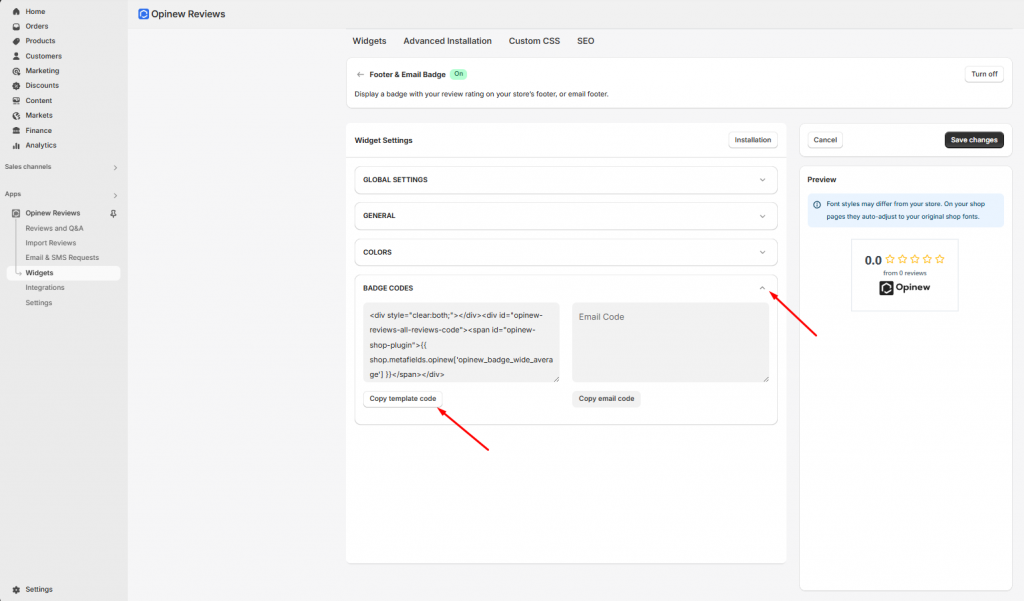Open the SEO tab
The height and width of the screenshot is (601, 1024).
[x=586, y=41]
